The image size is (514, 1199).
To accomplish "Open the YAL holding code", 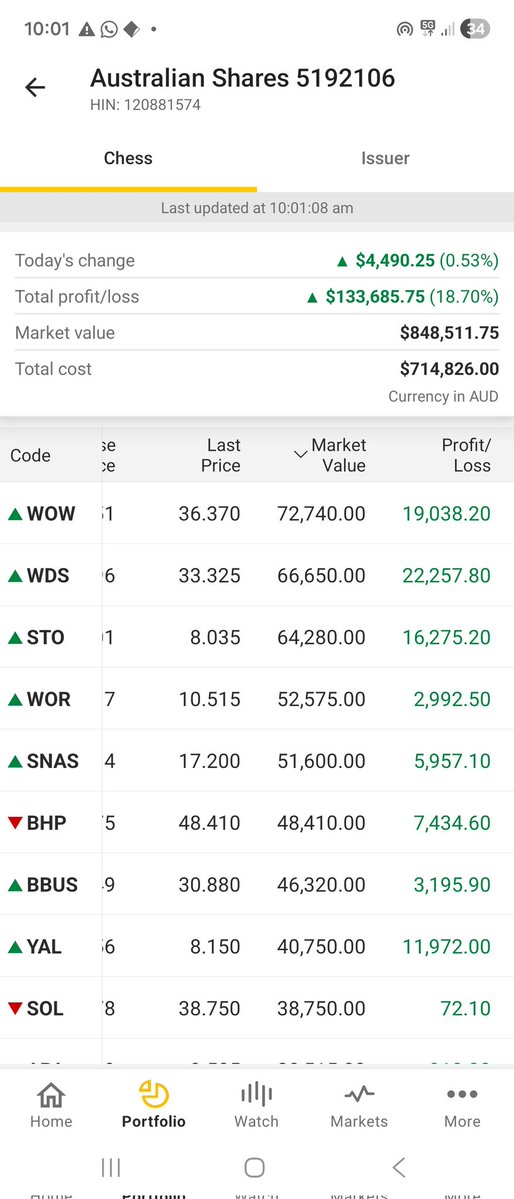I will [44, 947].
